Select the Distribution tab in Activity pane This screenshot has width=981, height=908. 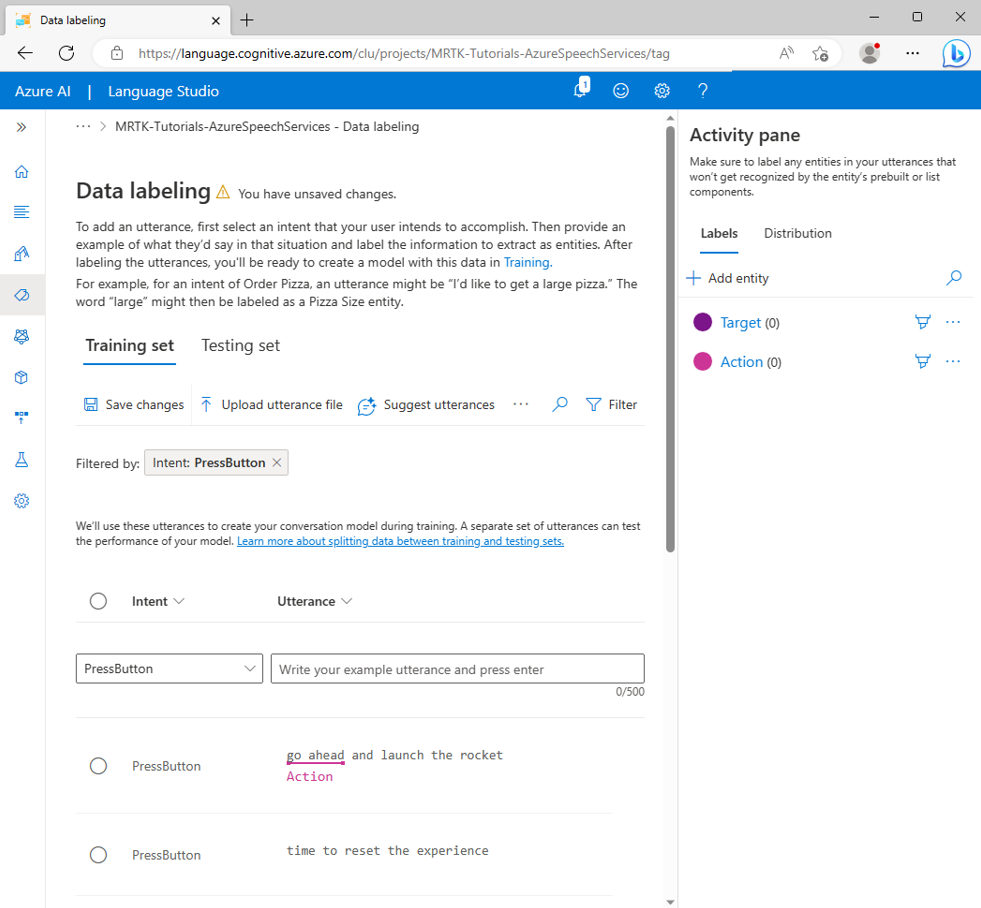(798, 233)
